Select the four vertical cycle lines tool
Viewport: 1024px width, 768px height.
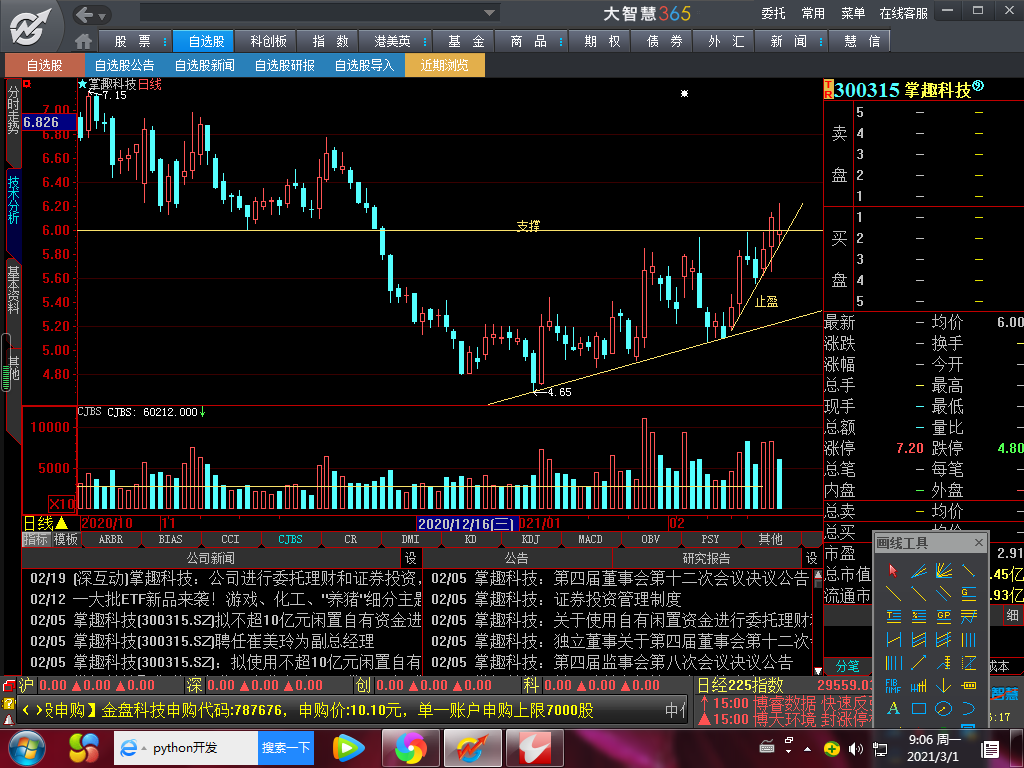pyautogui.click(x=968, y=639)
